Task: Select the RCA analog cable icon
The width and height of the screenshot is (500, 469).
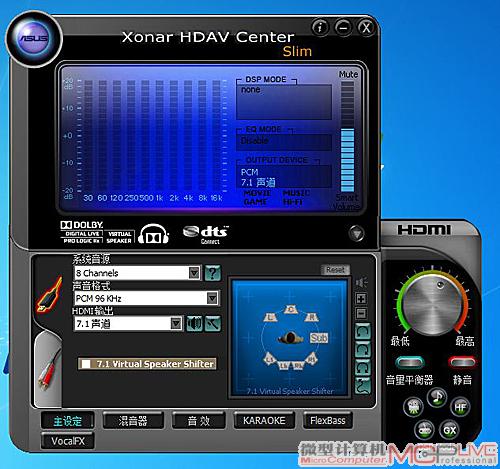Action: (x=49, y=370)
